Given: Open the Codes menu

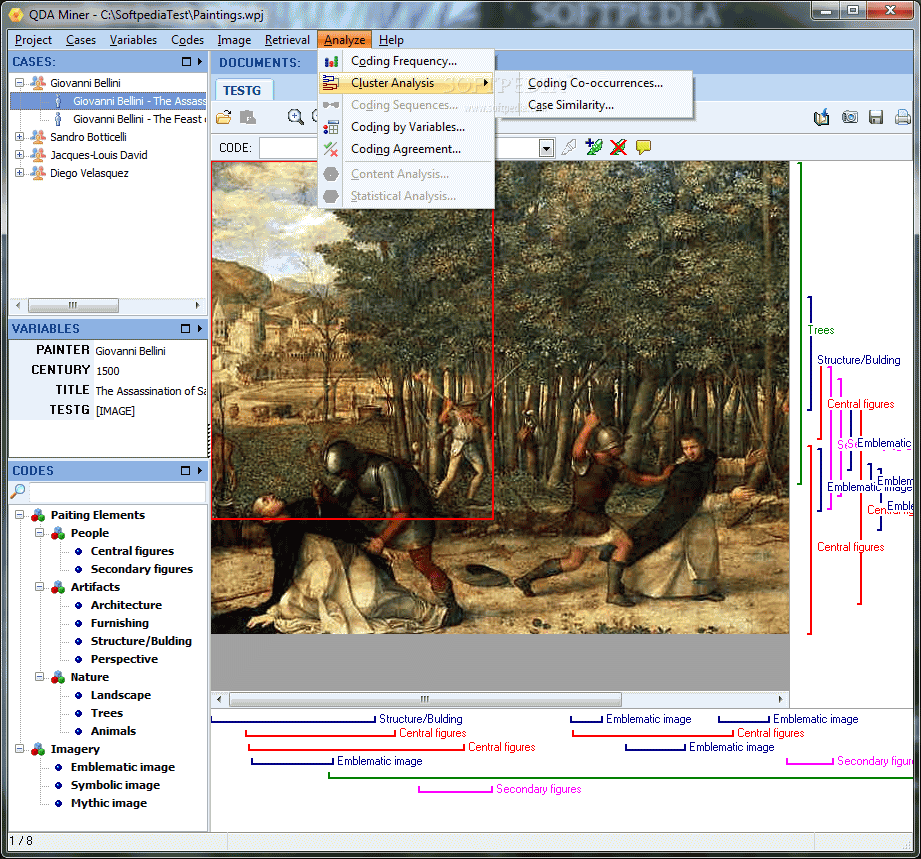Looking at the screenshot, I should [187, 40].
